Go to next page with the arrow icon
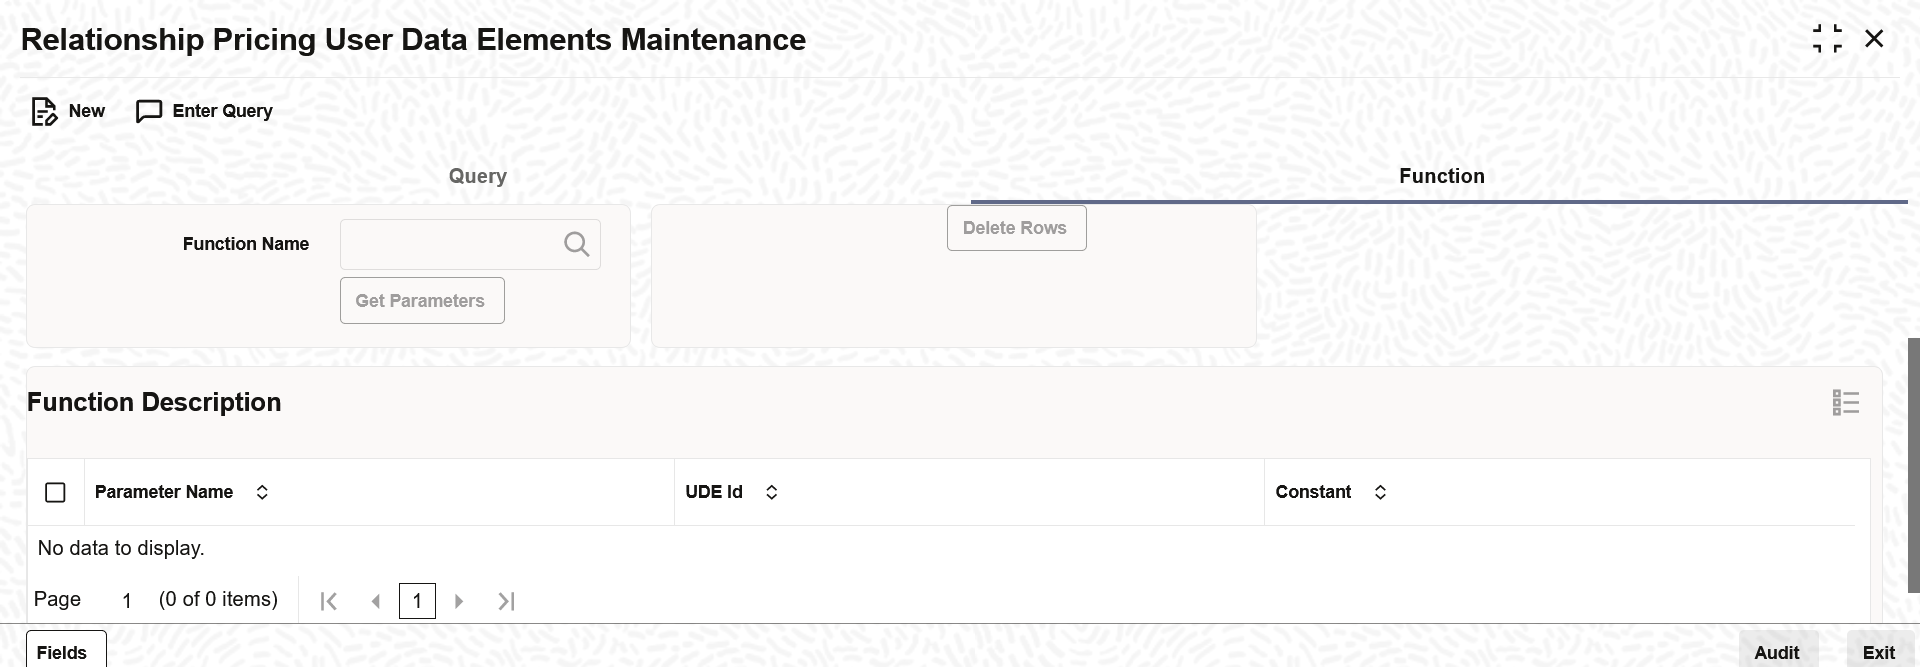This screenshot has width=1920, height=667. click(458, 600)
